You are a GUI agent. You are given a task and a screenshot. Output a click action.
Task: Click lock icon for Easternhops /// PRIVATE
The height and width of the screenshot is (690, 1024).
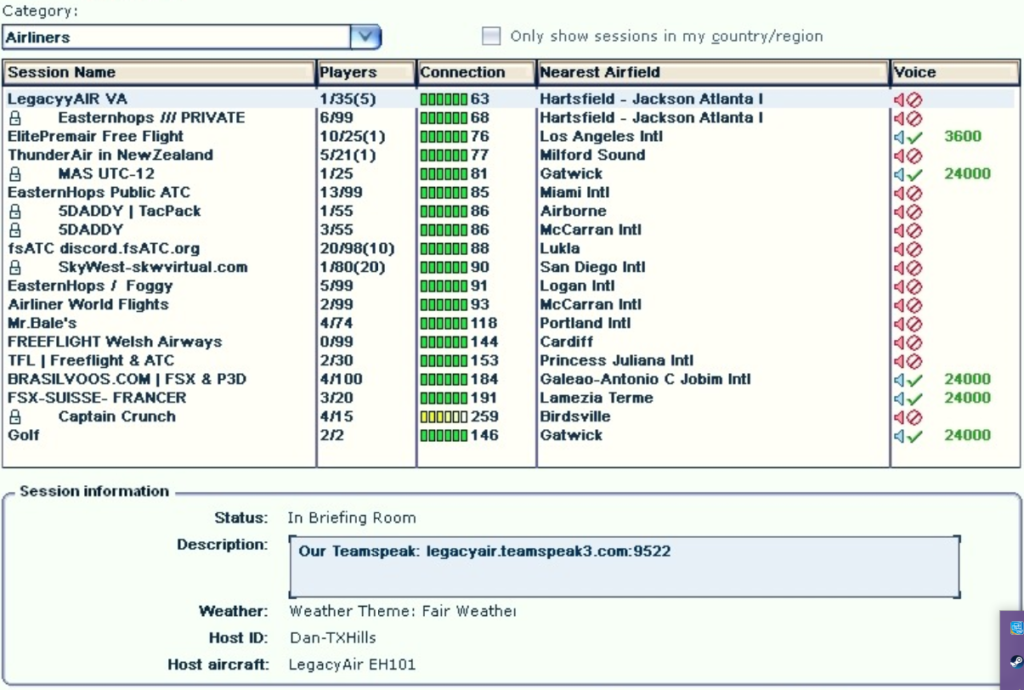point(15,118)
